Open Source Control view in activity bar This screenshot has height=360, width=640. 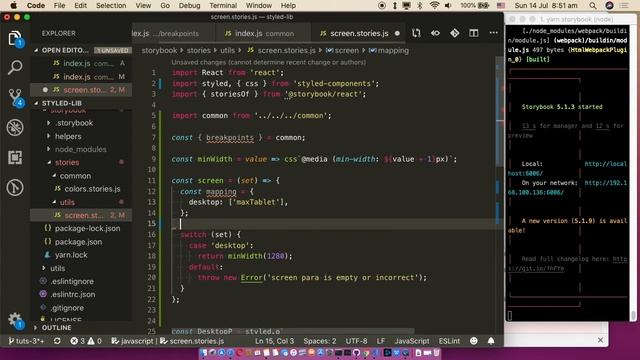click(x=15, y=98)
